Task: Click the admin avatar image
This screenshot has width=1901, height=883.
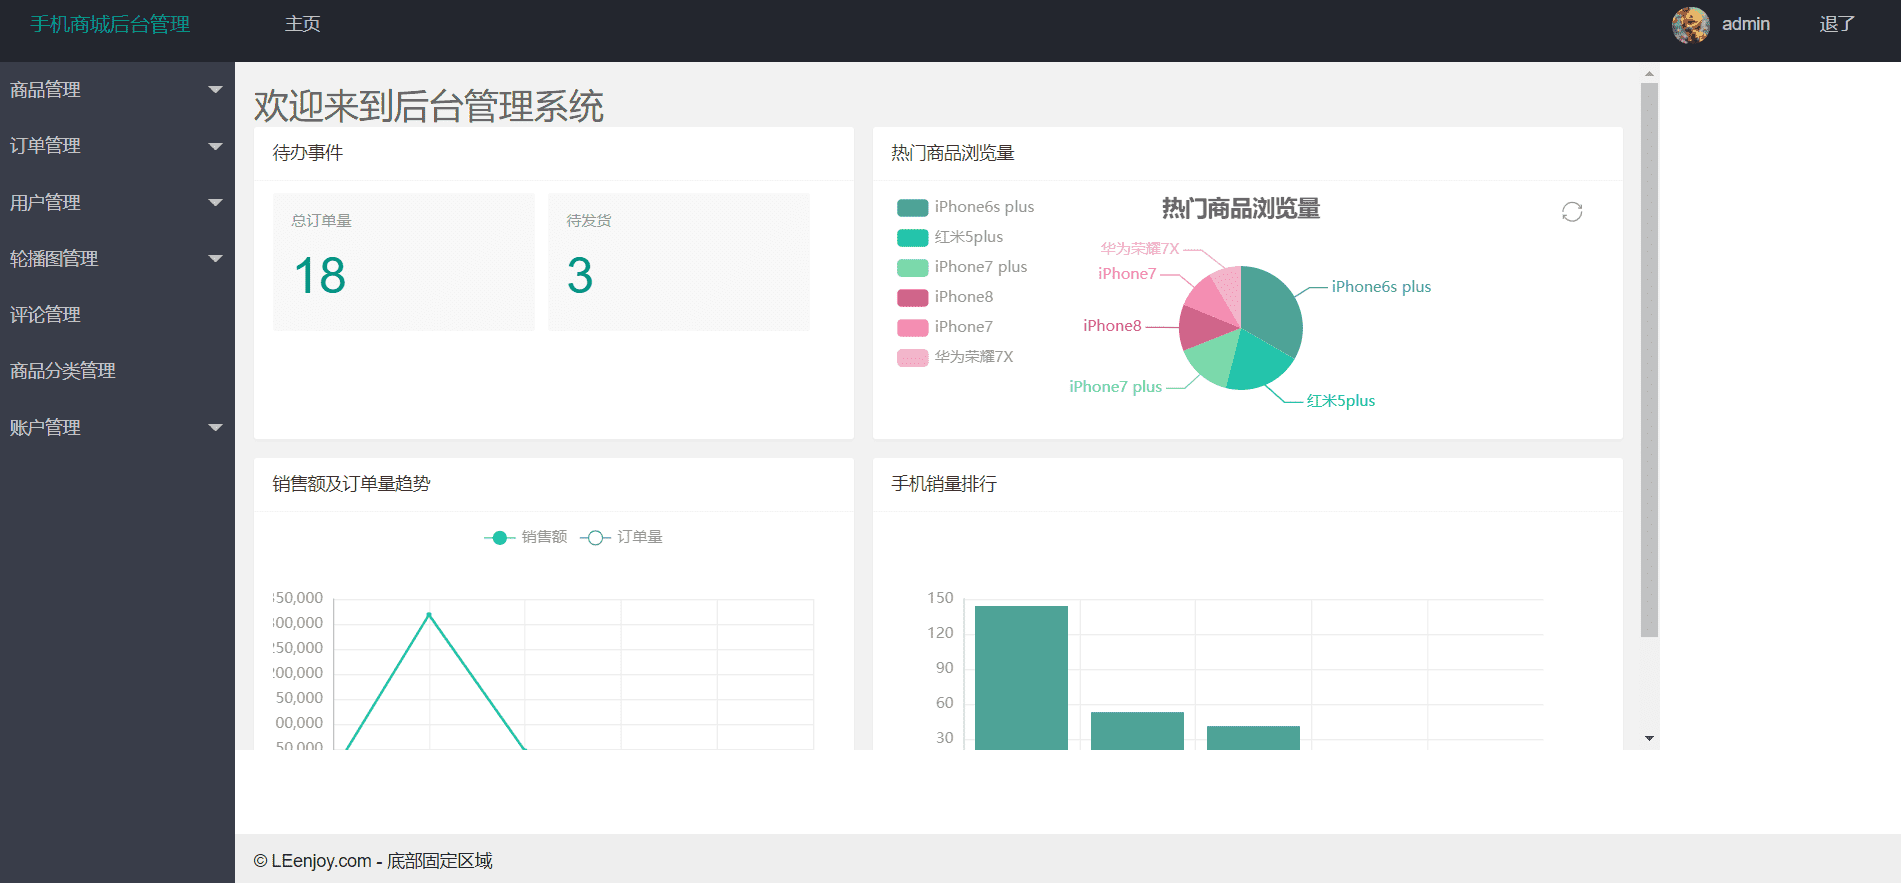Action: click(x=1691, y=25)
